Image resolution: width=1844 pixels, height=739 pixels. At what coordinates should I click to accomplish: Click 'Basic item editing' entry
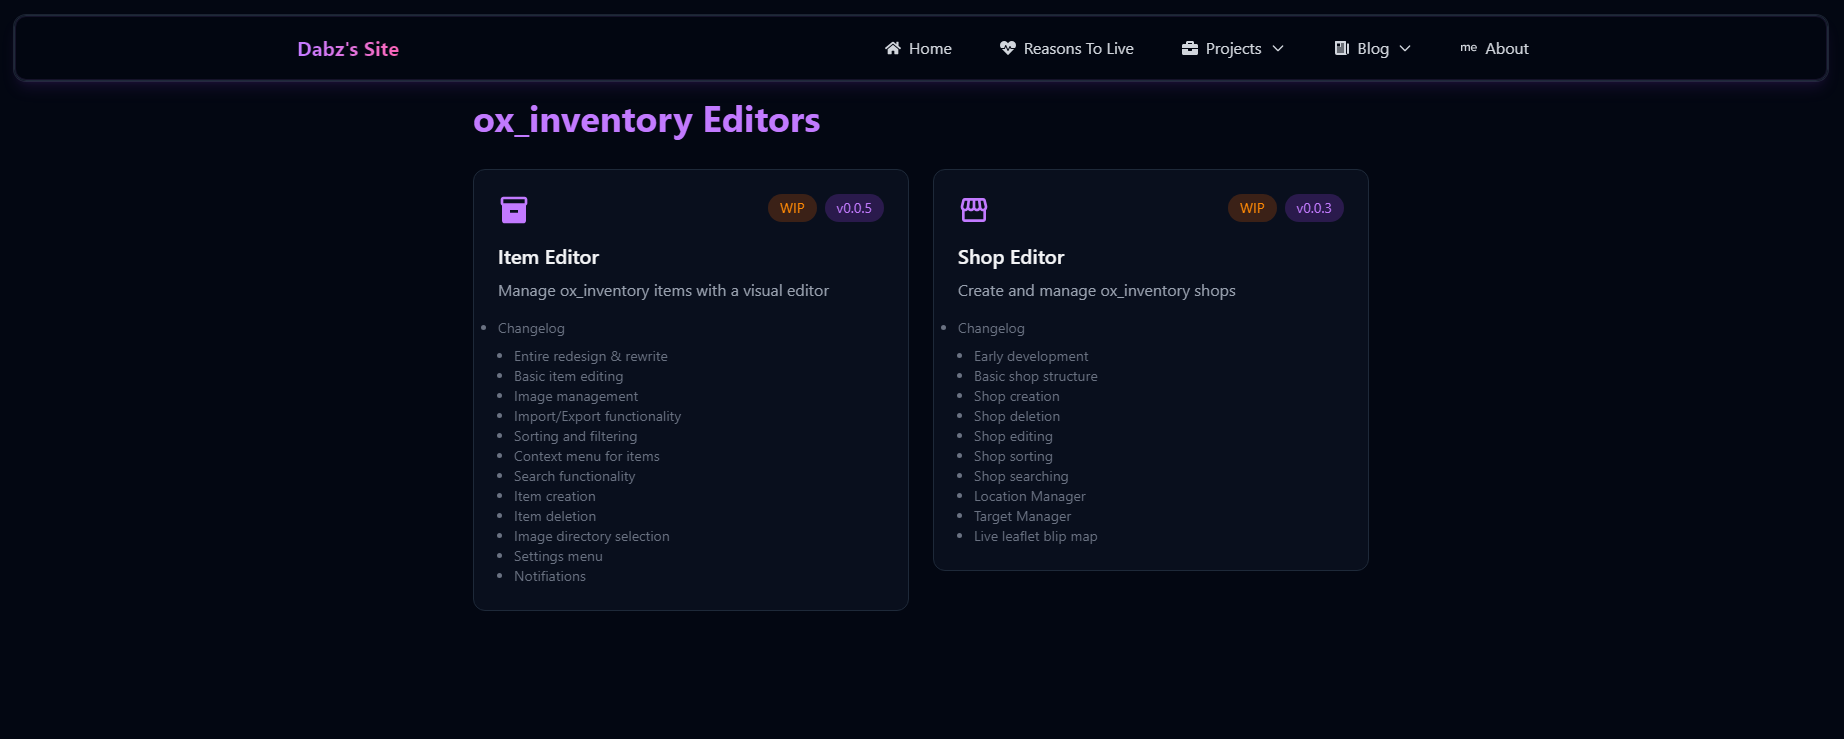pyautogui.click(x=568, y=376)
